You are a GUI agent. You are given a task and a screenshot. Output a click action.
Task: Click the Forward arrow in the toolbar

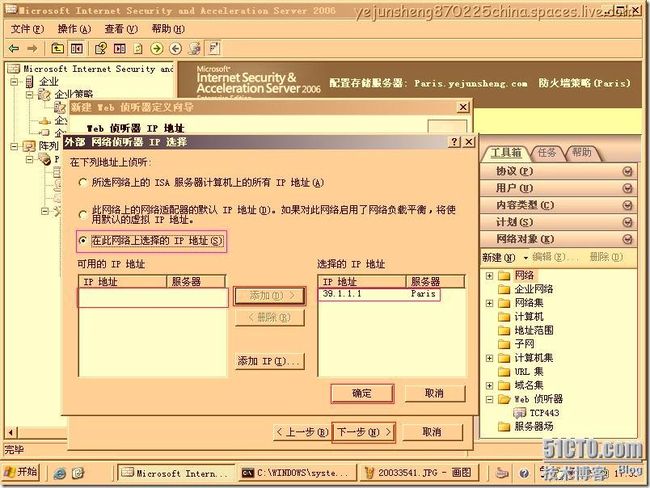[x=32, y=49]
